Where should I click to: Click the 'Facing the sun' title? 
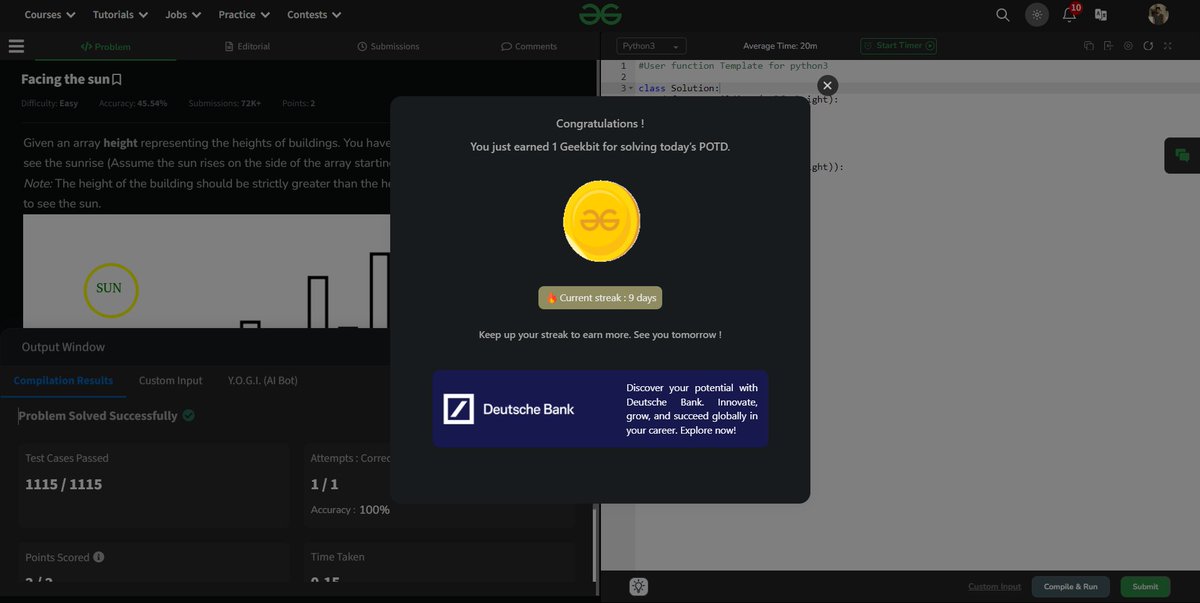pyautogui.click(x=65, y=79)
